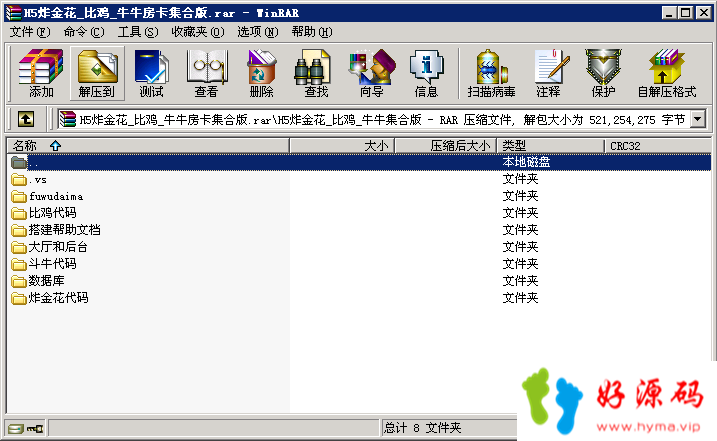Screen dimensions: 717x441
Task: Click the disk drive icon in status bar
Action: click(x=16, y=429)
